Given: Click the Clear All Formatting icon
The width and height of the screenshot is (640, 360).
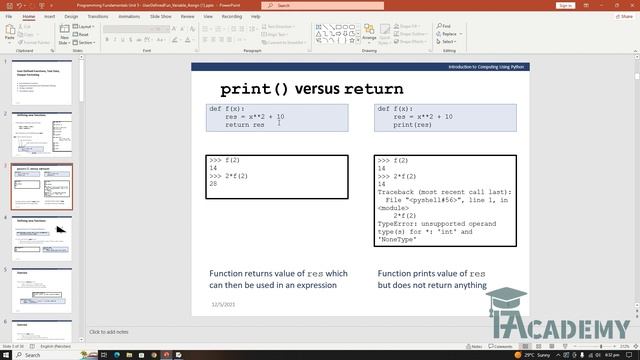Looking at the screenshot, I should point(192,29).
